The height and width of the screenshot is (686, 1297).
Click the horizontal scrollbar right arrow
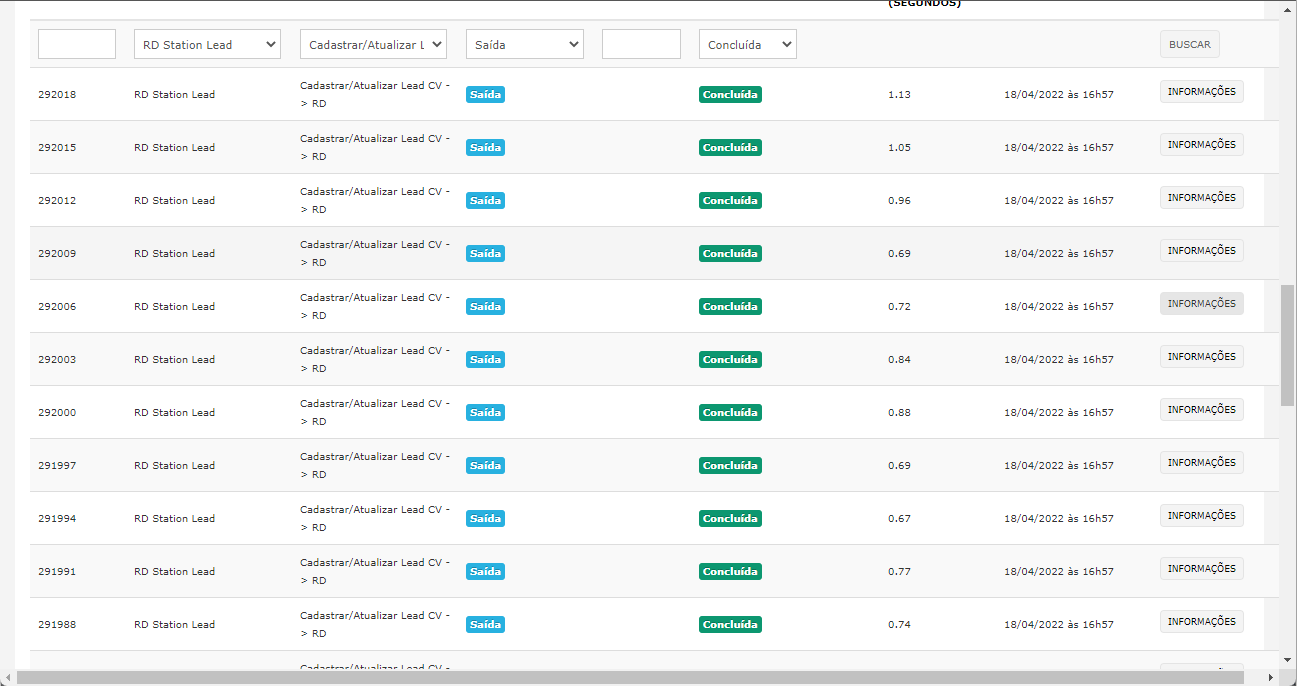coord(1271,678)
